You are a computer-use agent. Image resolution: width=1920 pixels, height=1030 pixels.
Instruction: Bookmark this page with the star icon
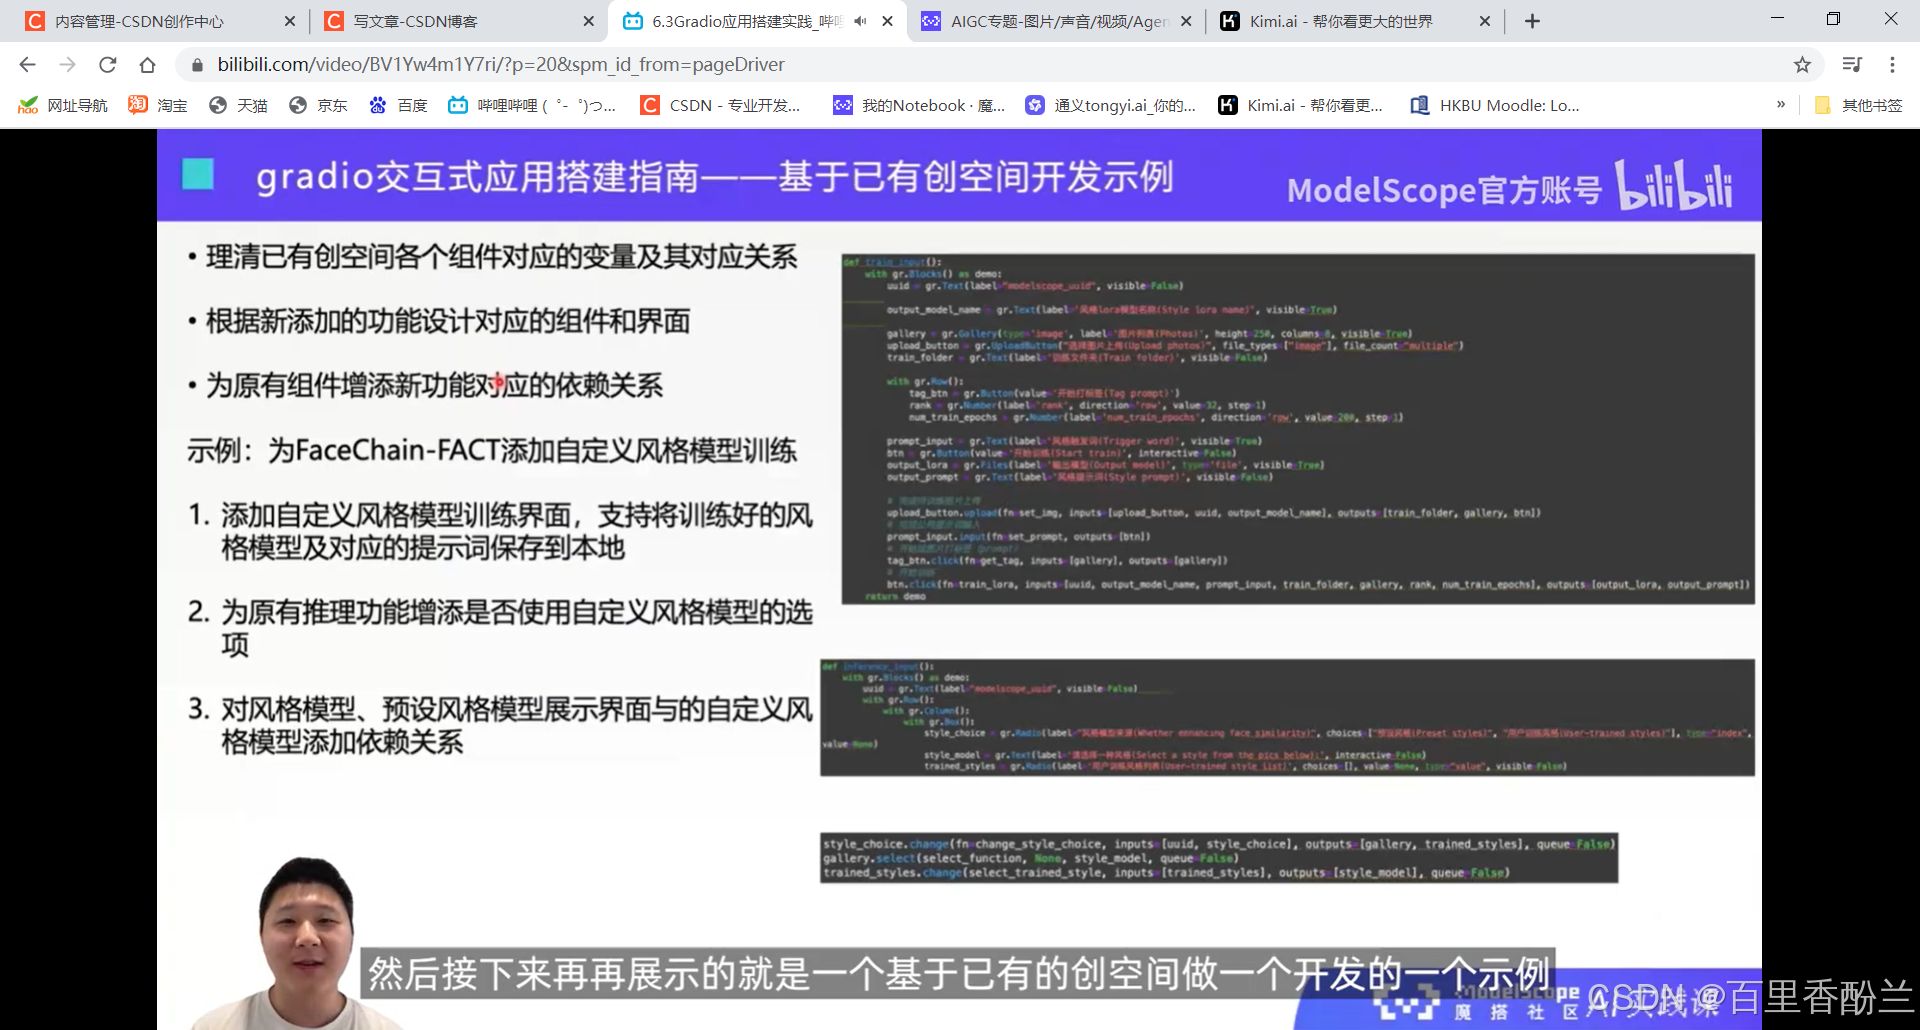(x=1802, y=65)
